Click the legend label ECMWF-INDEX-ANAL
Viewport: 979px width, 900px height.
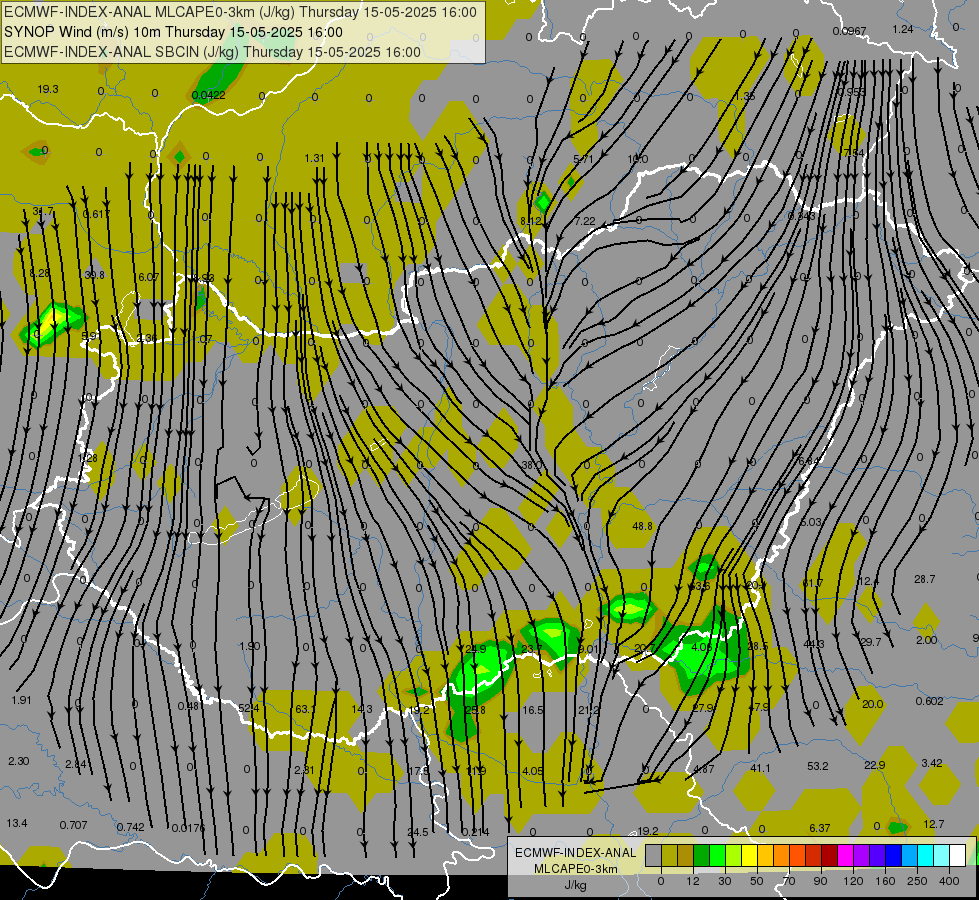click(x=575, y=853)
